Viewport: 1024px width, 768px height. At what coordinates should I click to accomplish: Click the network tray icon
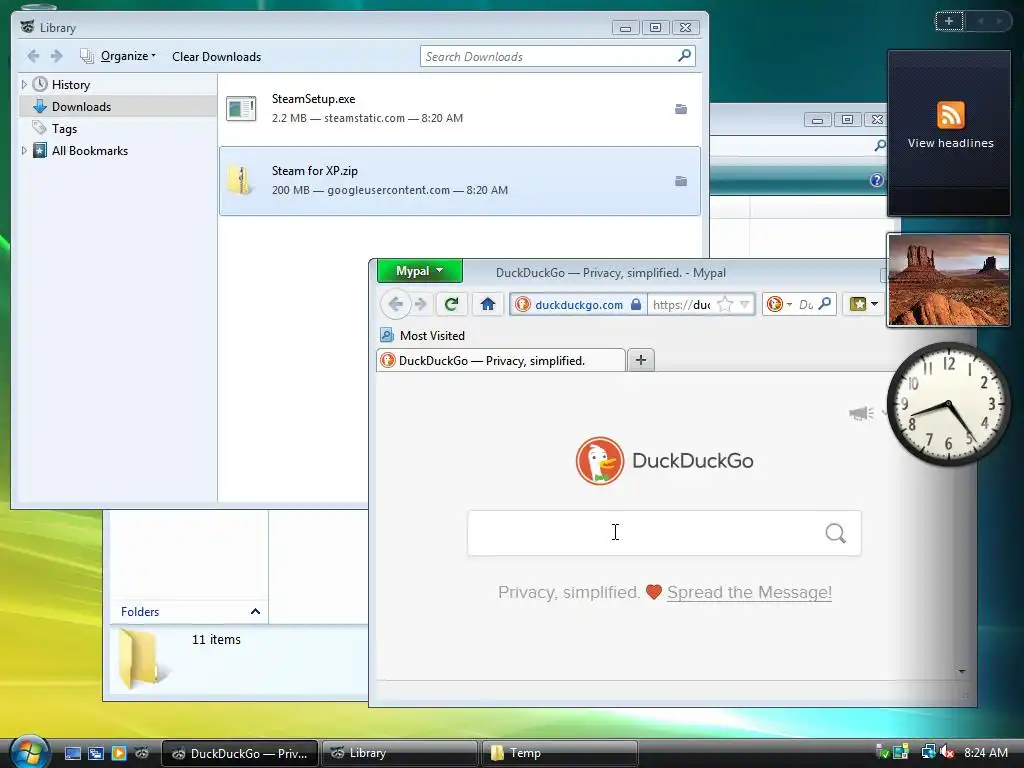928,752
